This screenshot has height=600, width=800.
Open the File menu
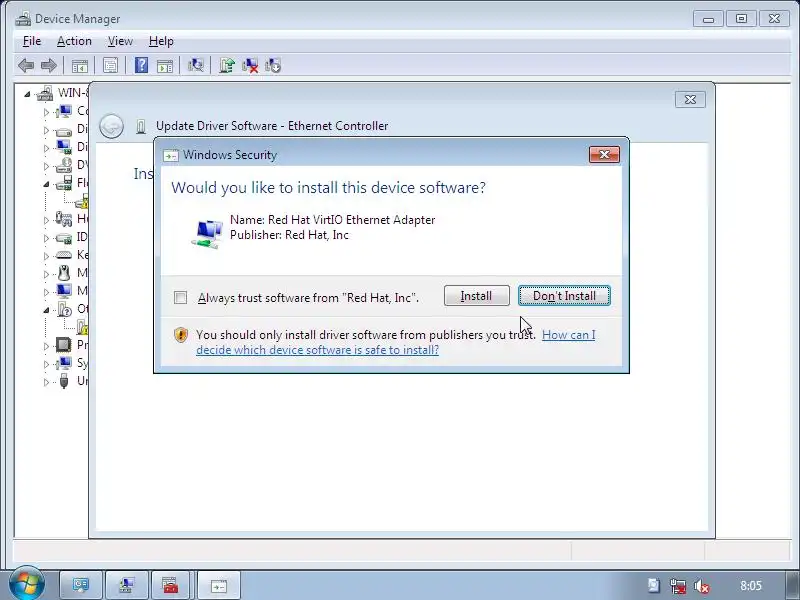point(32,41)
